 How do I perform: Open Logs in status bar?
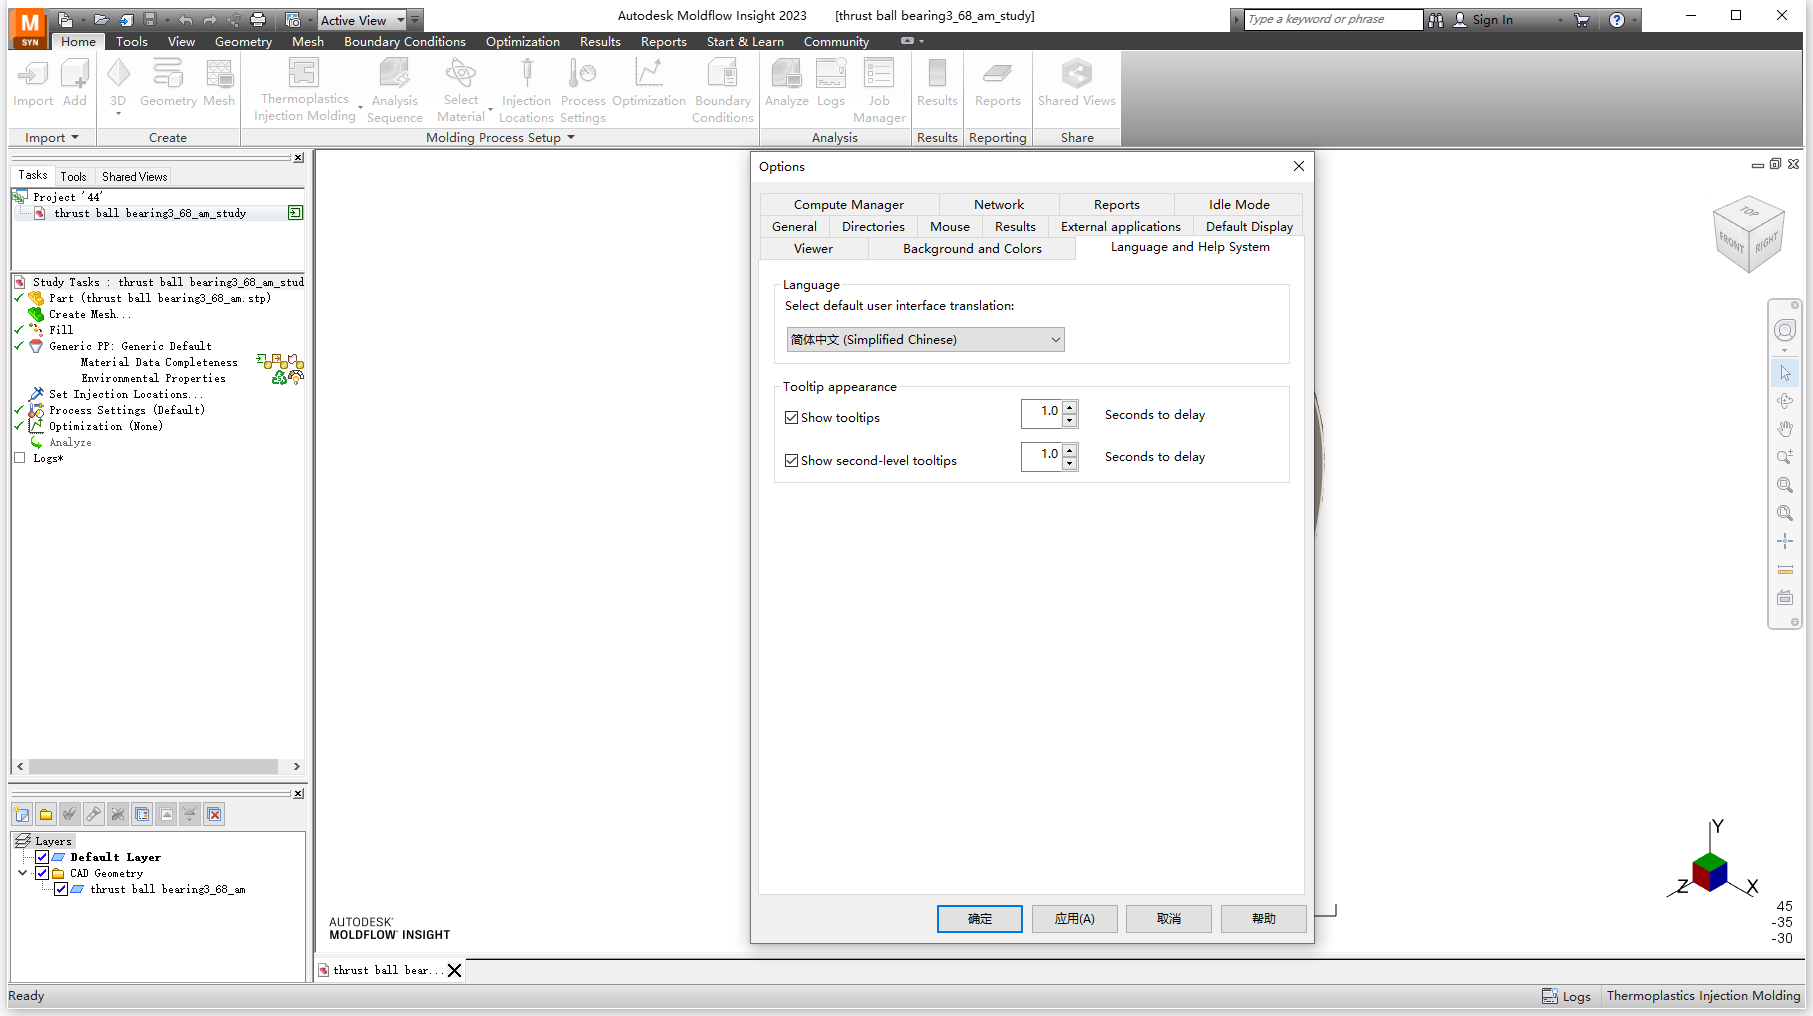tap(1567, 996)
